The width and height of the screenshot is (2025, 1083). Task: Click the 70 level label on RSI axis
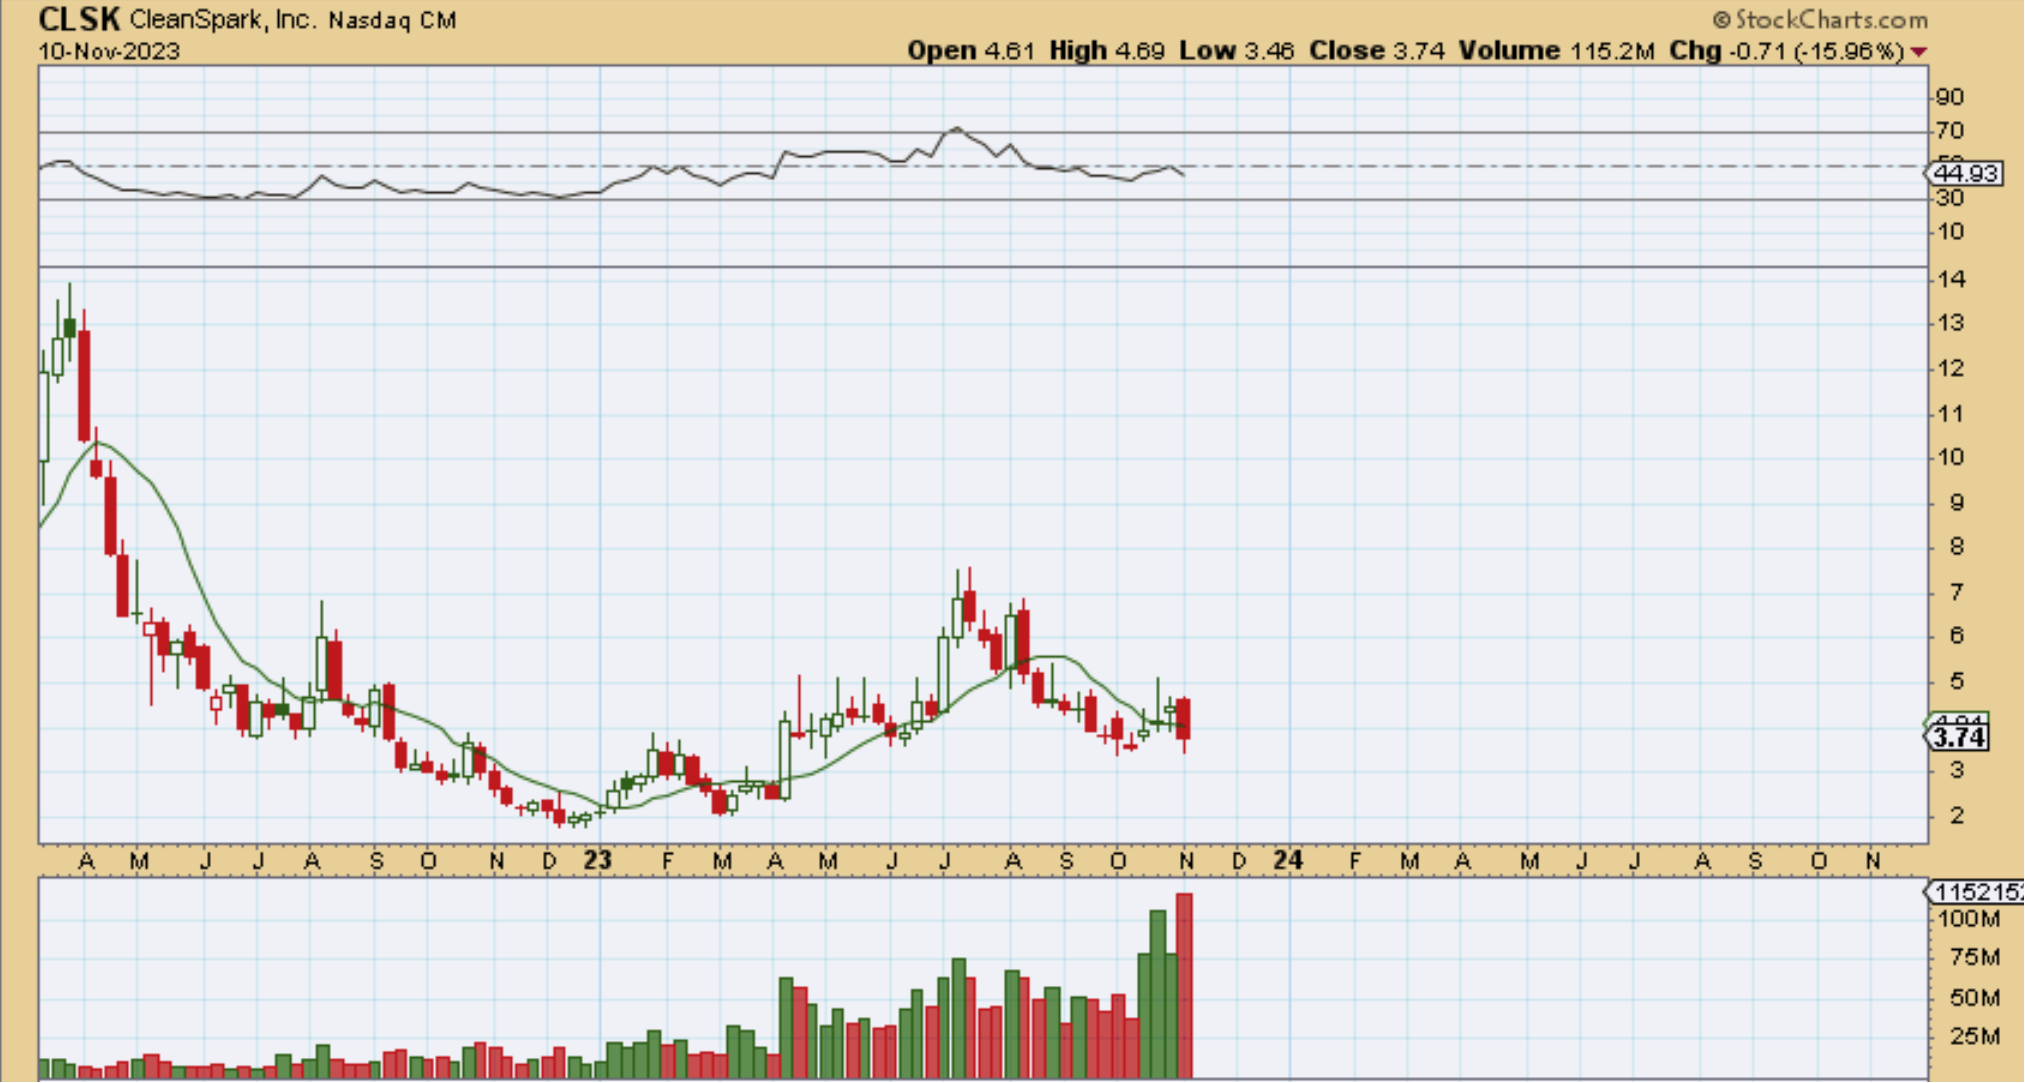pos(1949,131)
